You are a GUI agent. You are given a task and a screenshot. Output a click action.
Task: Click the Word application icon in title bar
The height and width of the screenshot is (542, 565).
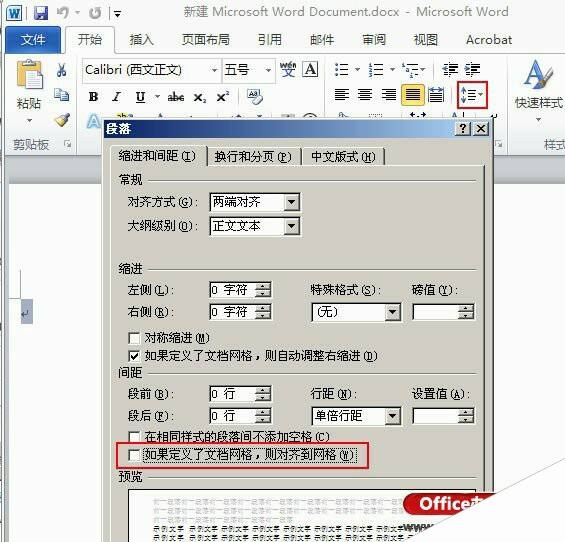coord(14,14)
